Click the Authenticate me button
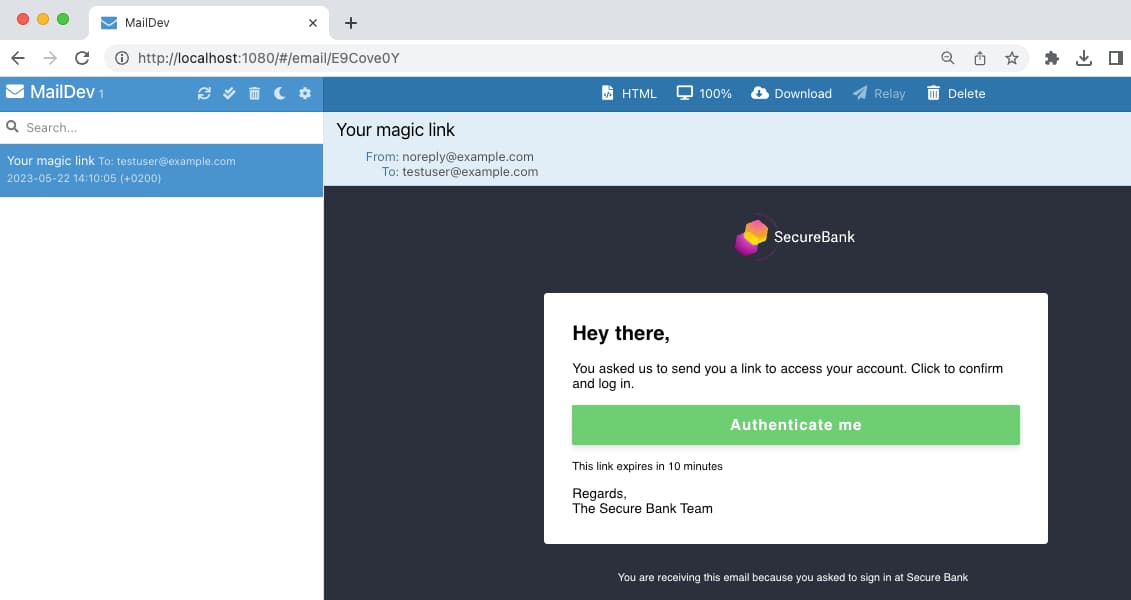Screen dimensions: 1131x600 coord(795,424)
